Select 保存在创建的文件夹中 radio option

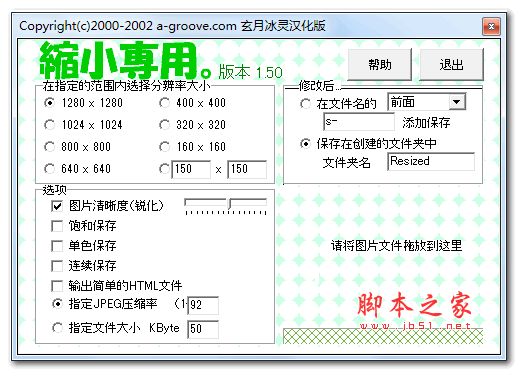[x=305, y=144]
